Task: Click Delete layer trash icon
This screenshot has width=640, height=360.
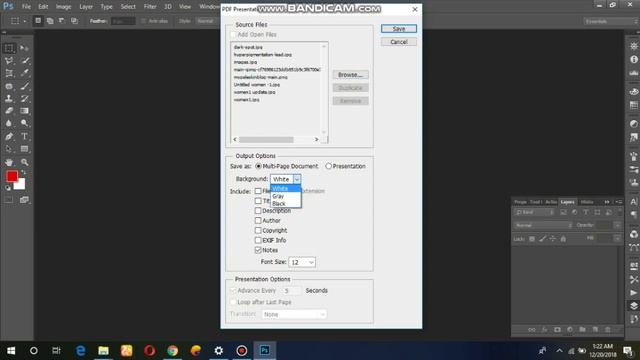Action: click(x=608, y=329)
